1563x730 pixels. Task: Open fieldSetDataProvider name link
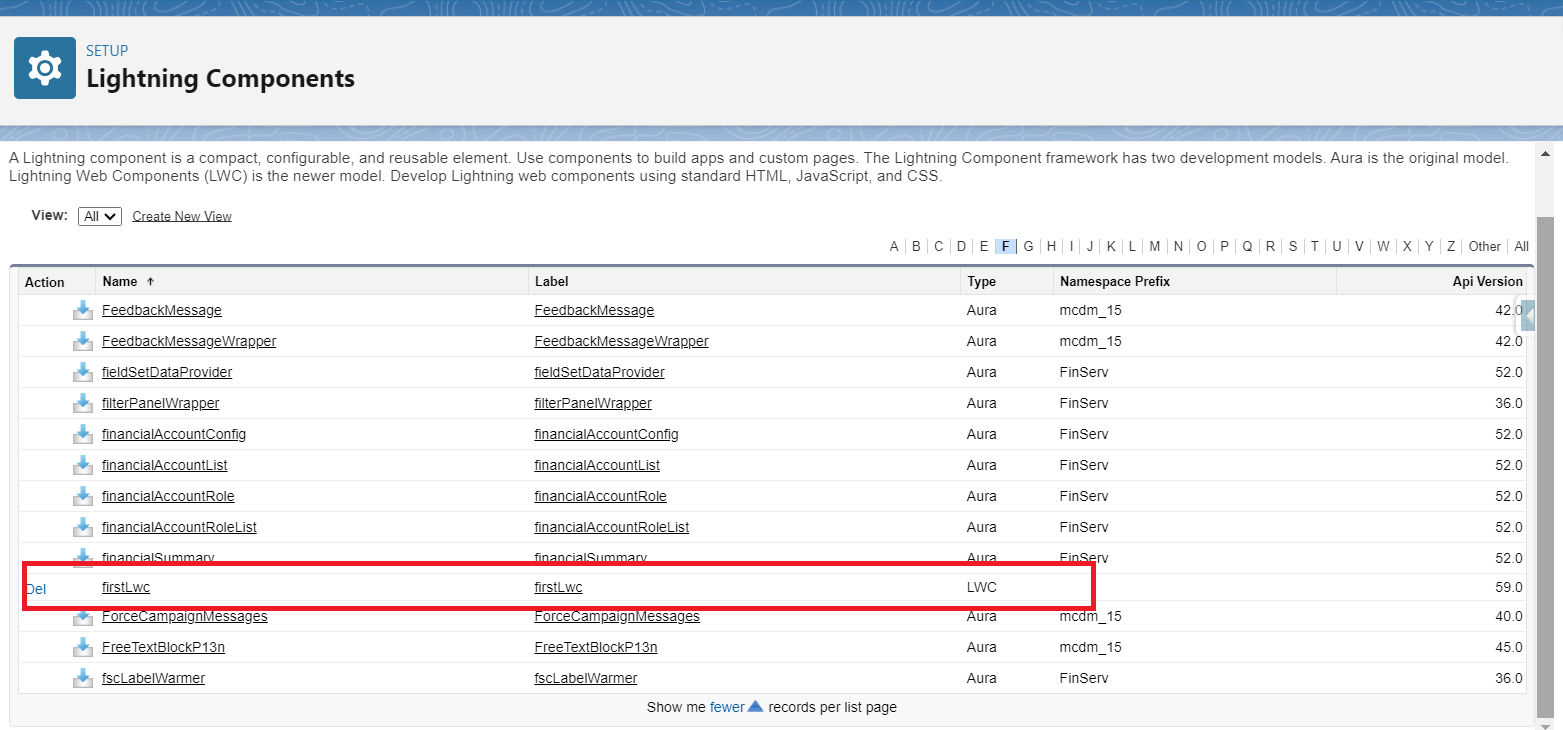click(167, 372)
